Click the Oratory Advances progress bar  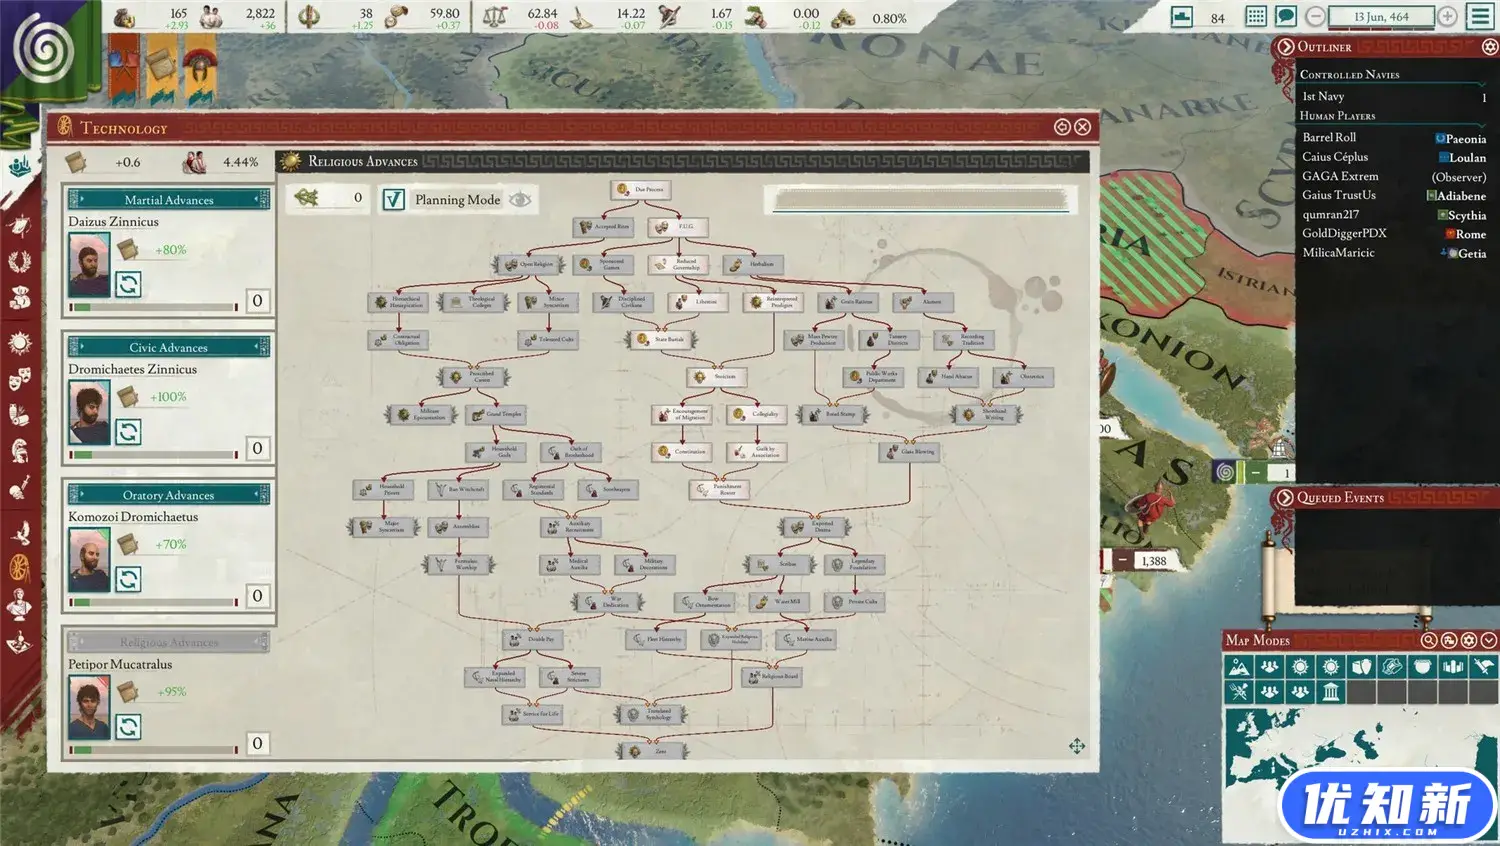153,602
